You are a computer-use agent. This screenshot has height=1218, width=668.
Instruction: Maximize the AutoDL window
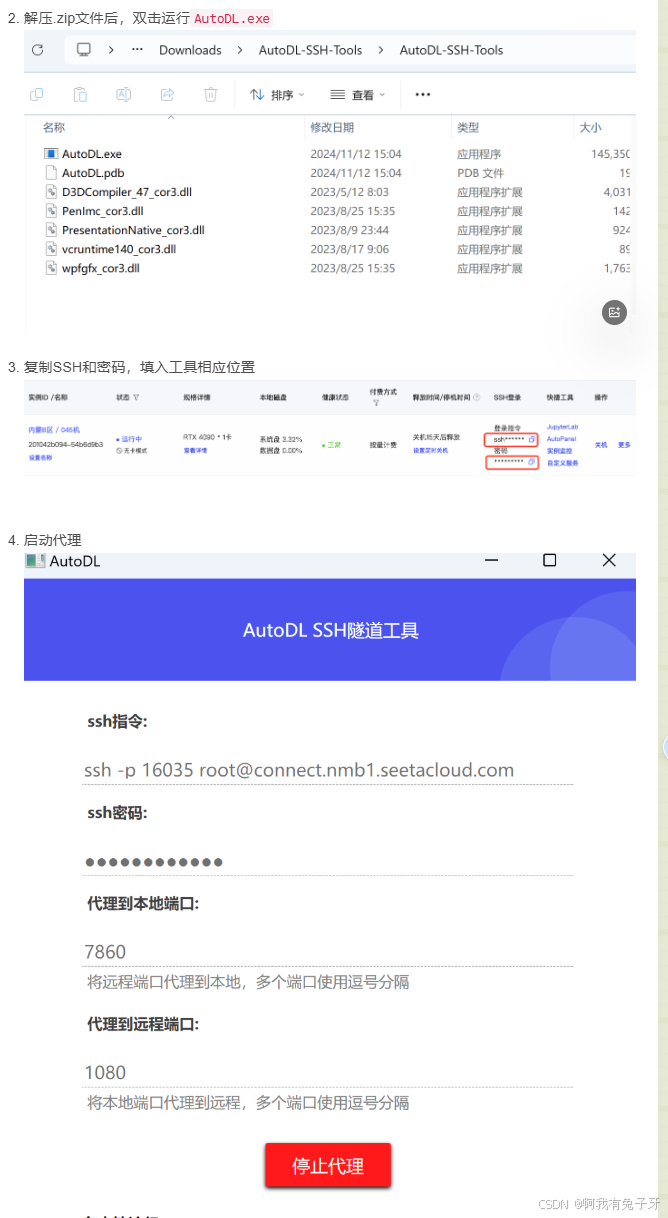(549, 561)
